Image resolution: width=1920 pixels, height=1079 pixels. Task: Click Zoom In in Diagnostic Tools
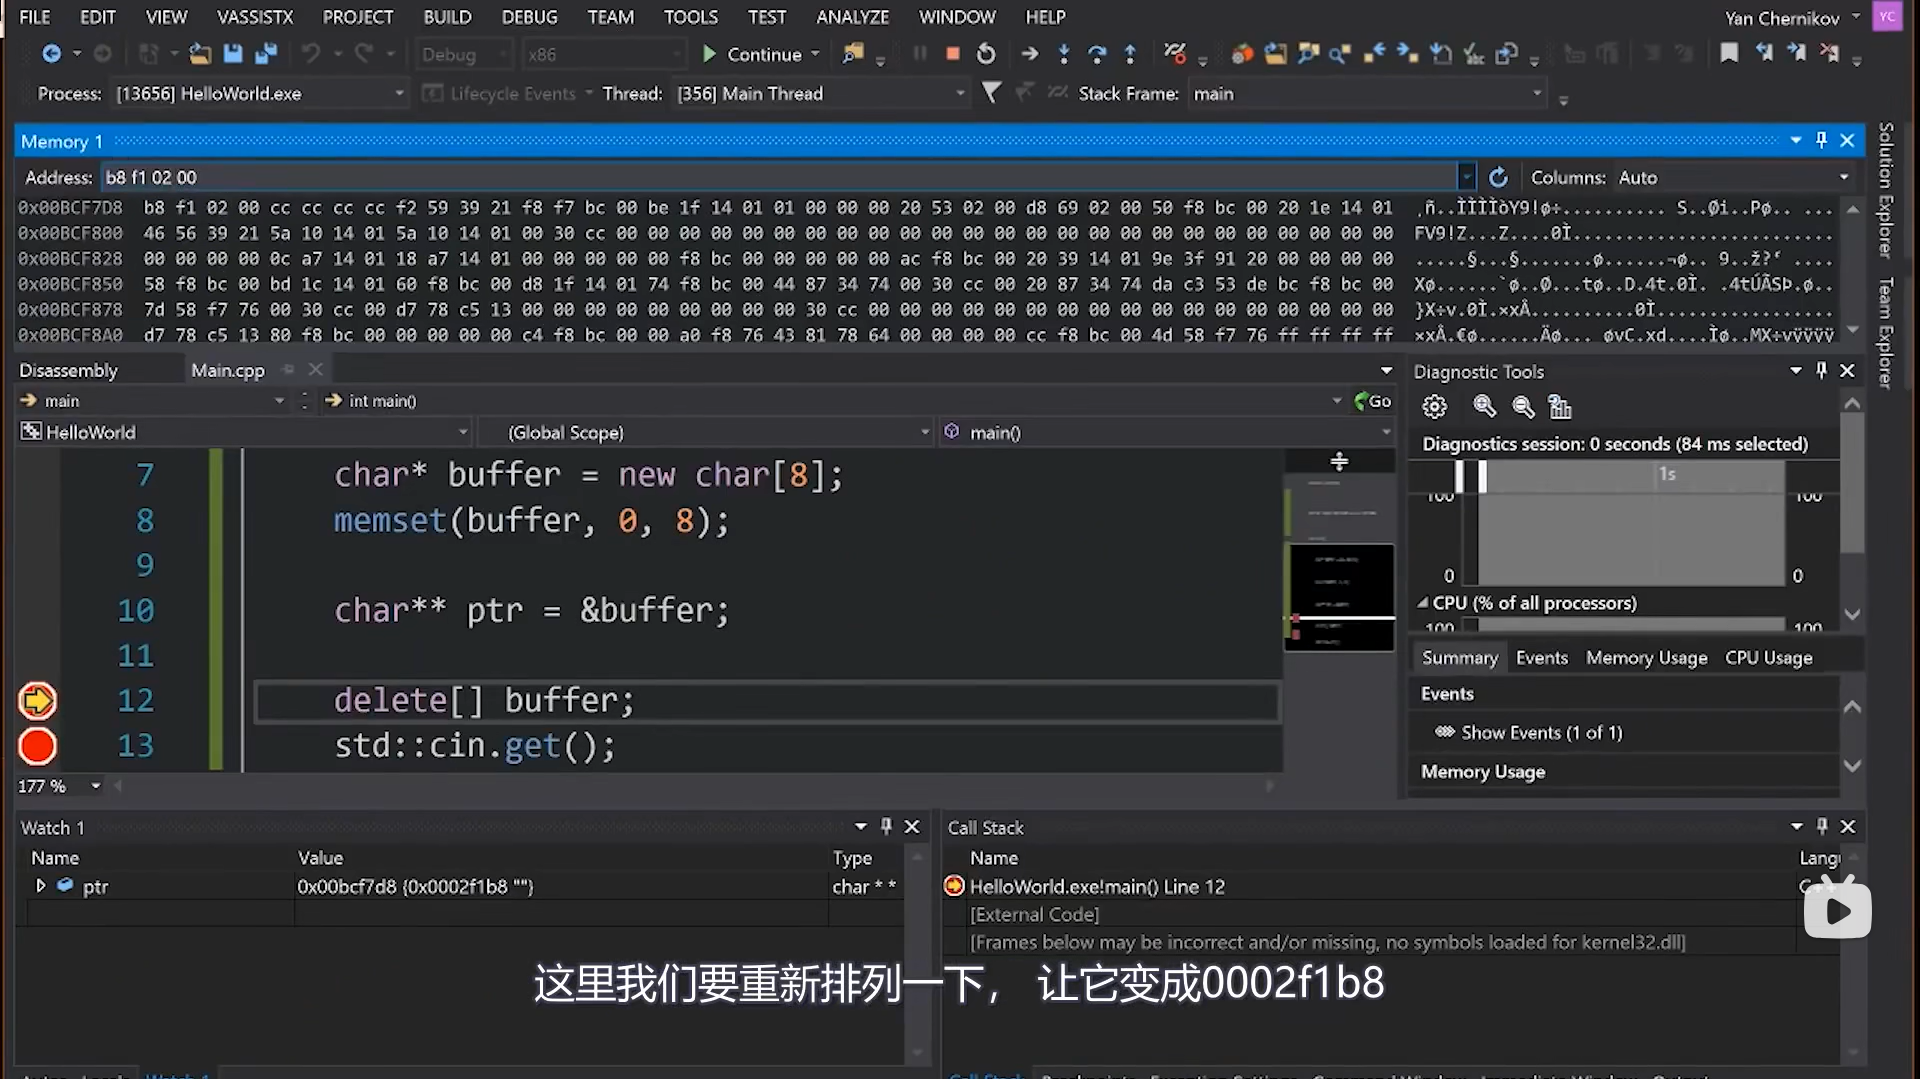pyautogui.click(x=1484, y=407)
